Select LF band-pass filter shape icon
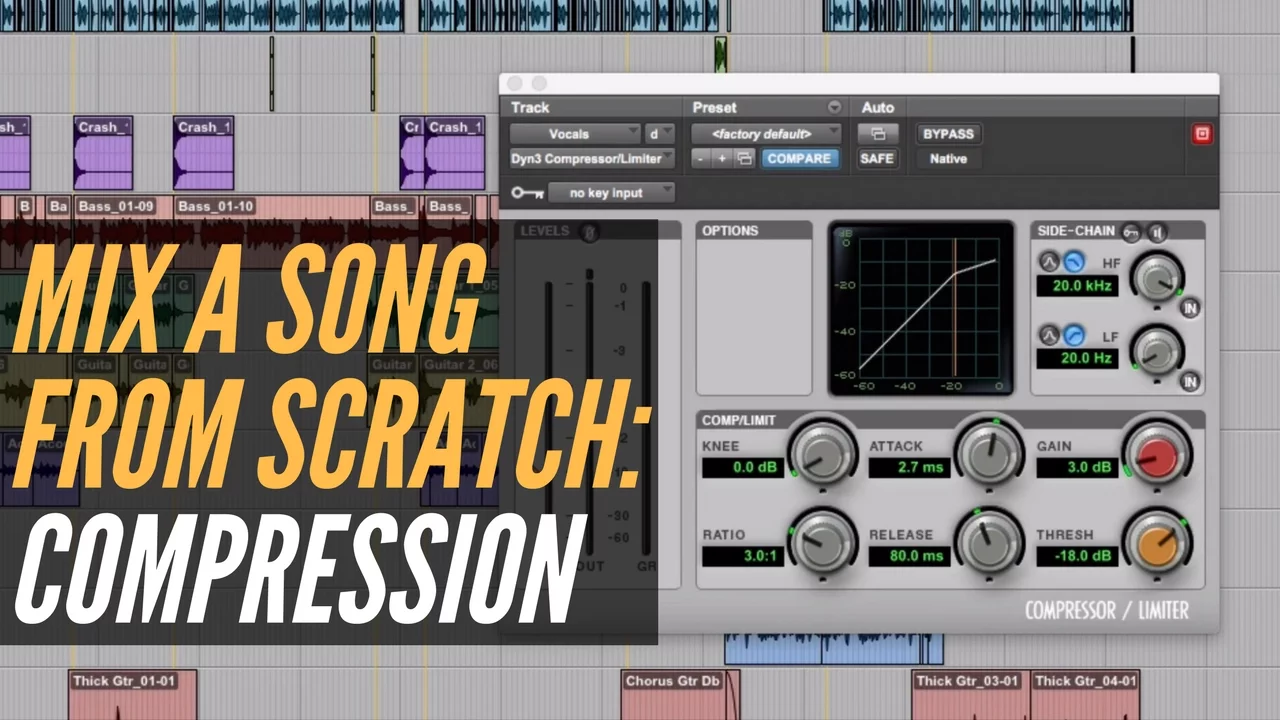The width and height of the screenshot is (1280, 720). click(1049, 335)
